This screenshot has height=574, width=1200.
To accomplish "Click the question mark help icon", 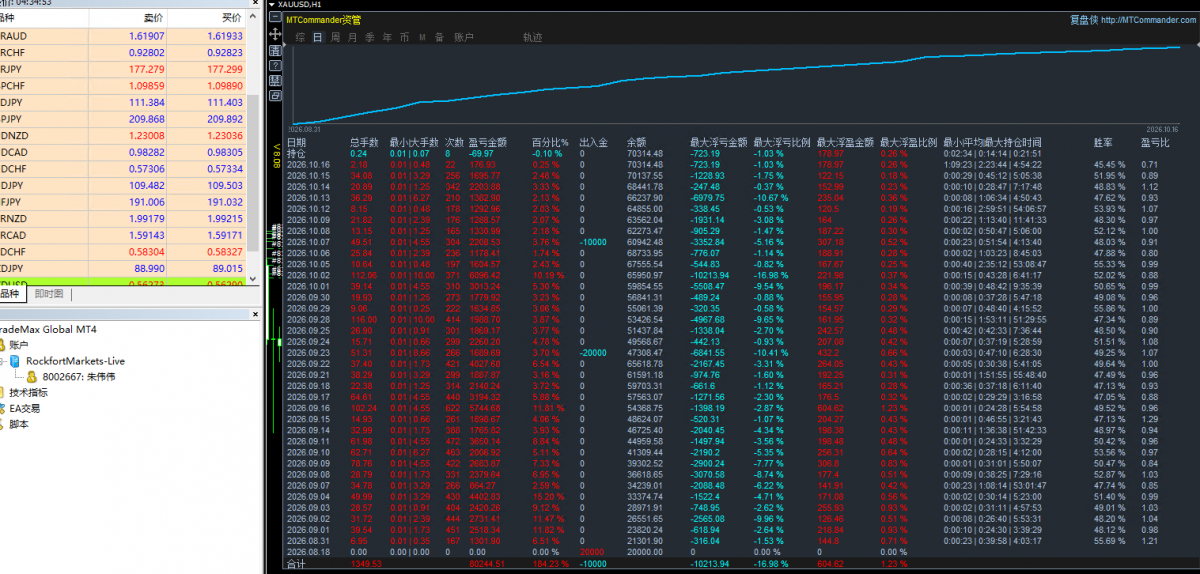I will point(276,65).
